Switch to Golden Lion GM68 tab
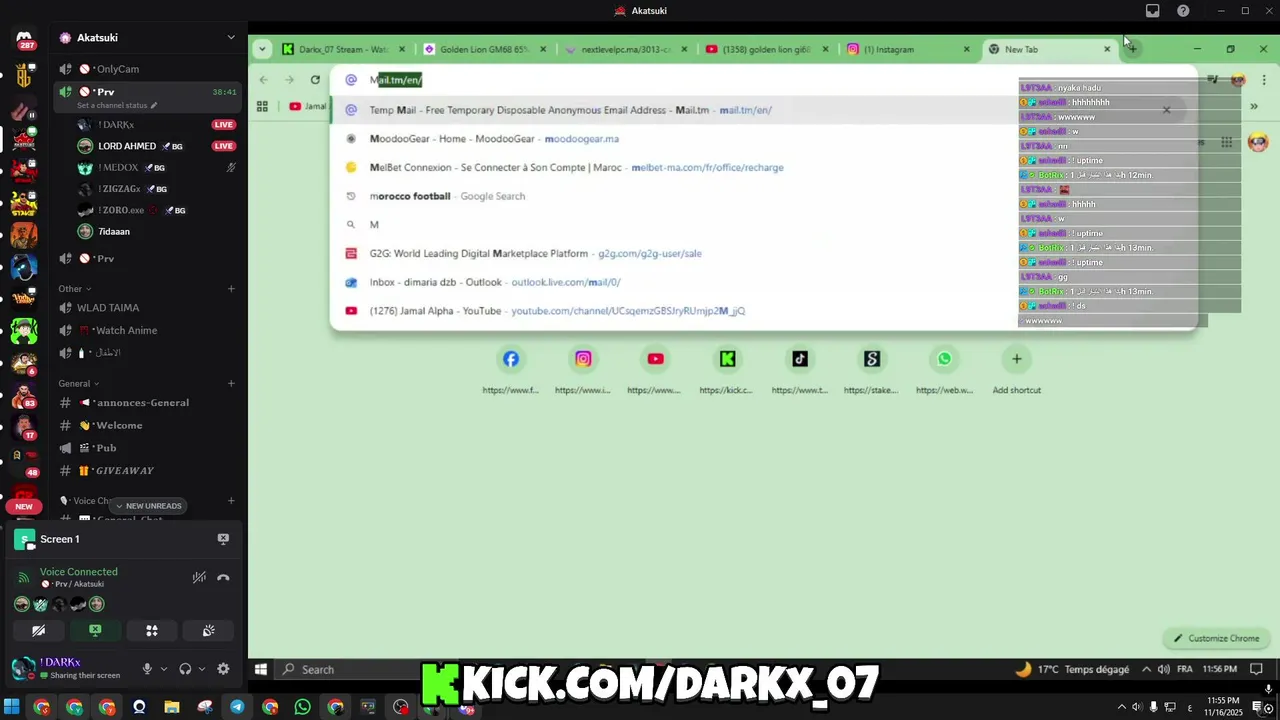The image size is (1280, 720). [x=486, y=49]
